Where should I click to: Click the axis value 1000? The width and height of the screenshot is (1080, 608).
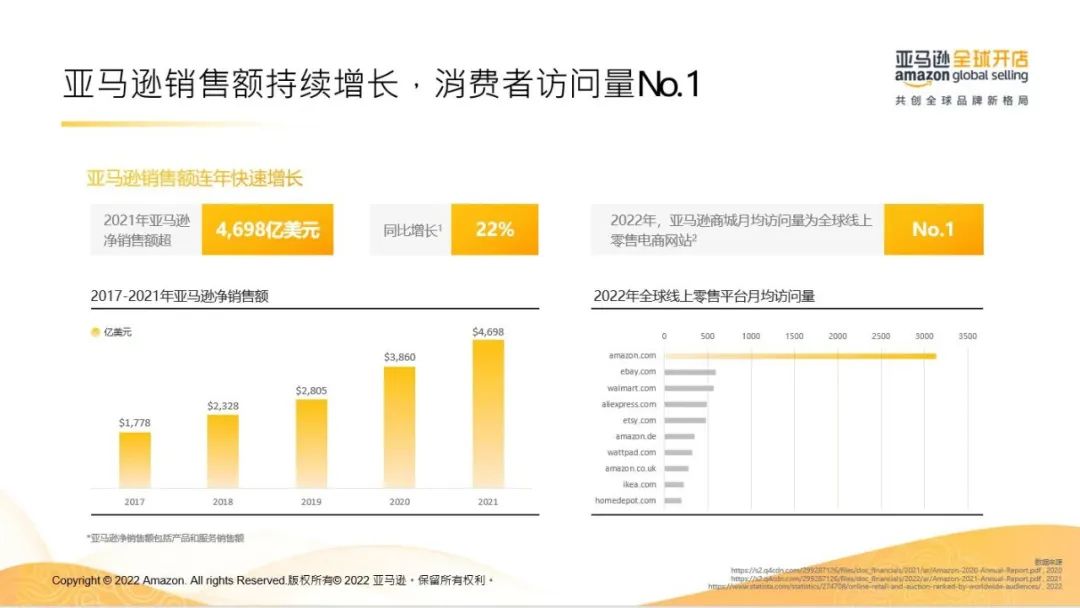(751, 336)
